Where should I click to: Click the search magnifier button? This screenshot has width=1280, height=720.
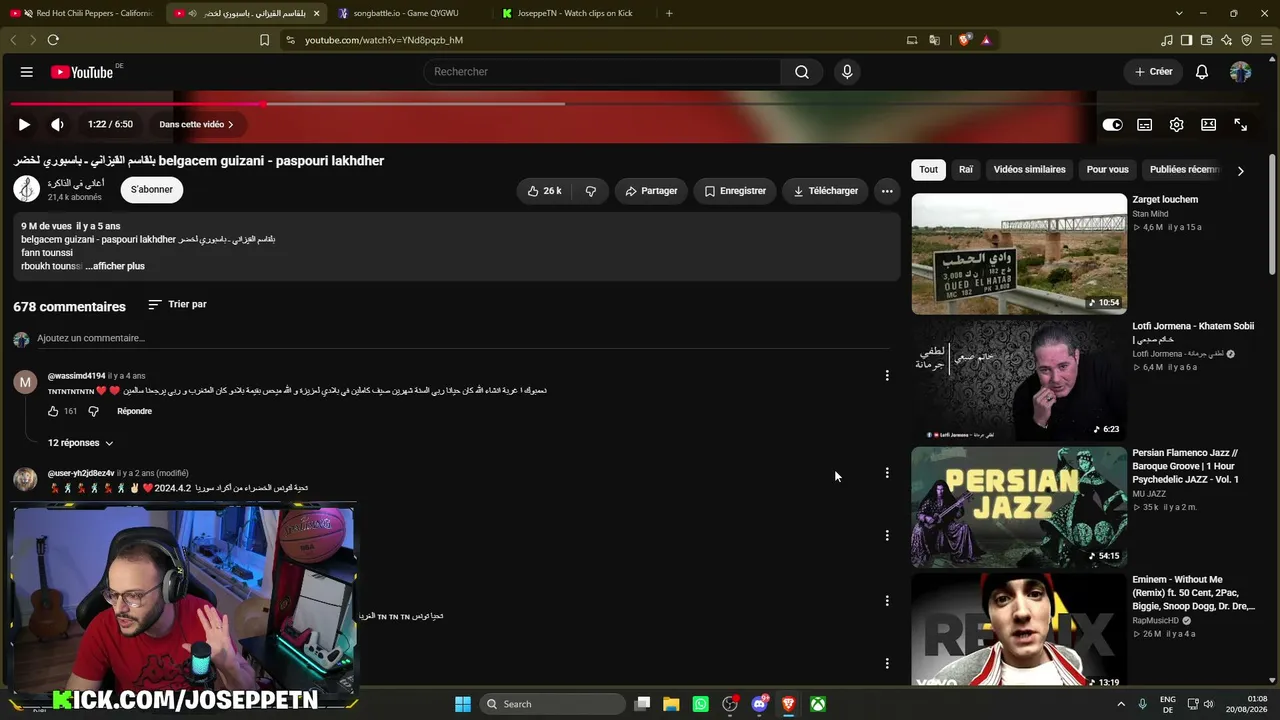click(802, 72)
